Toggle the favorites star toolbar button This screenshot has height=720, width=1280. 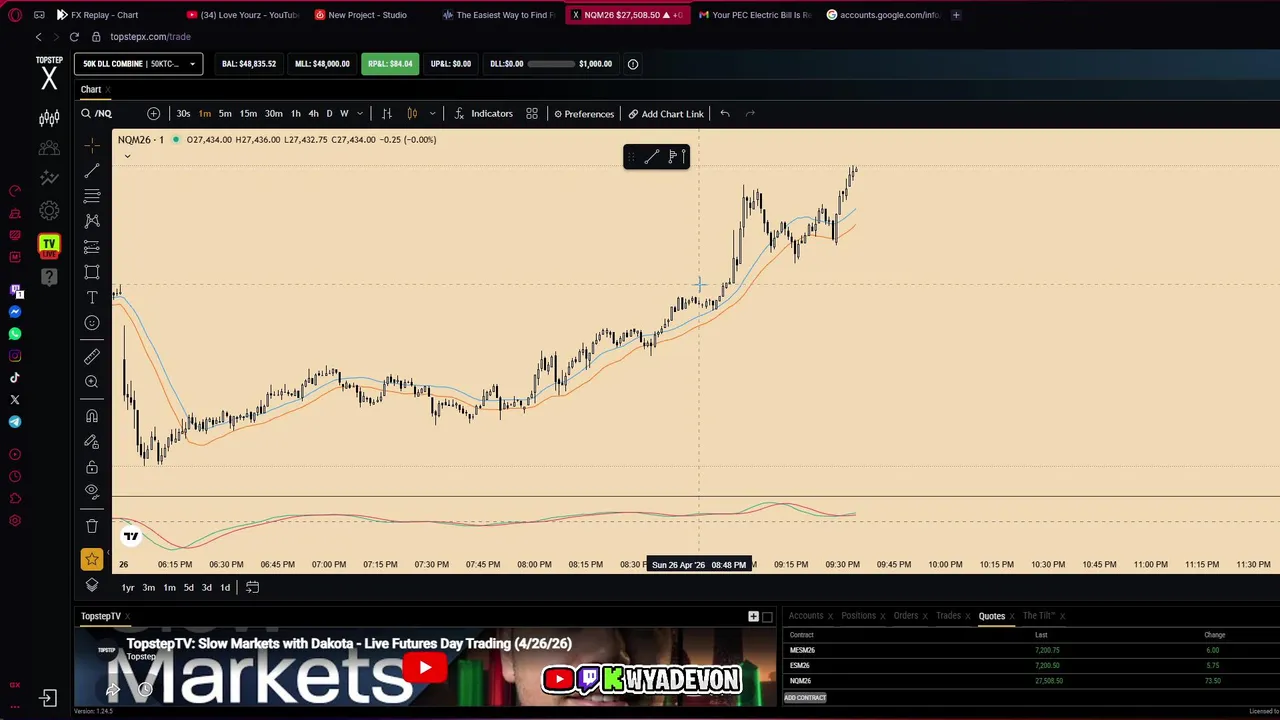(x=92, y=560)
